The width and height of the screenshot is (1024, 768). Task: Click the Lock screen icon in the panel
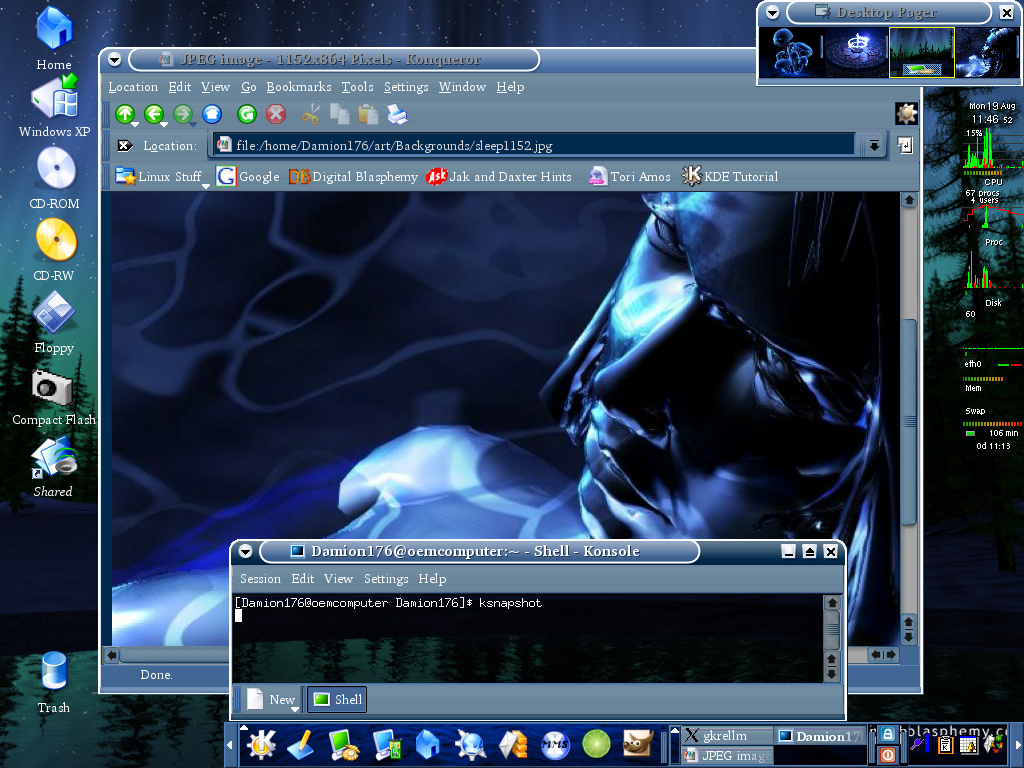click(x=888, y=735)
